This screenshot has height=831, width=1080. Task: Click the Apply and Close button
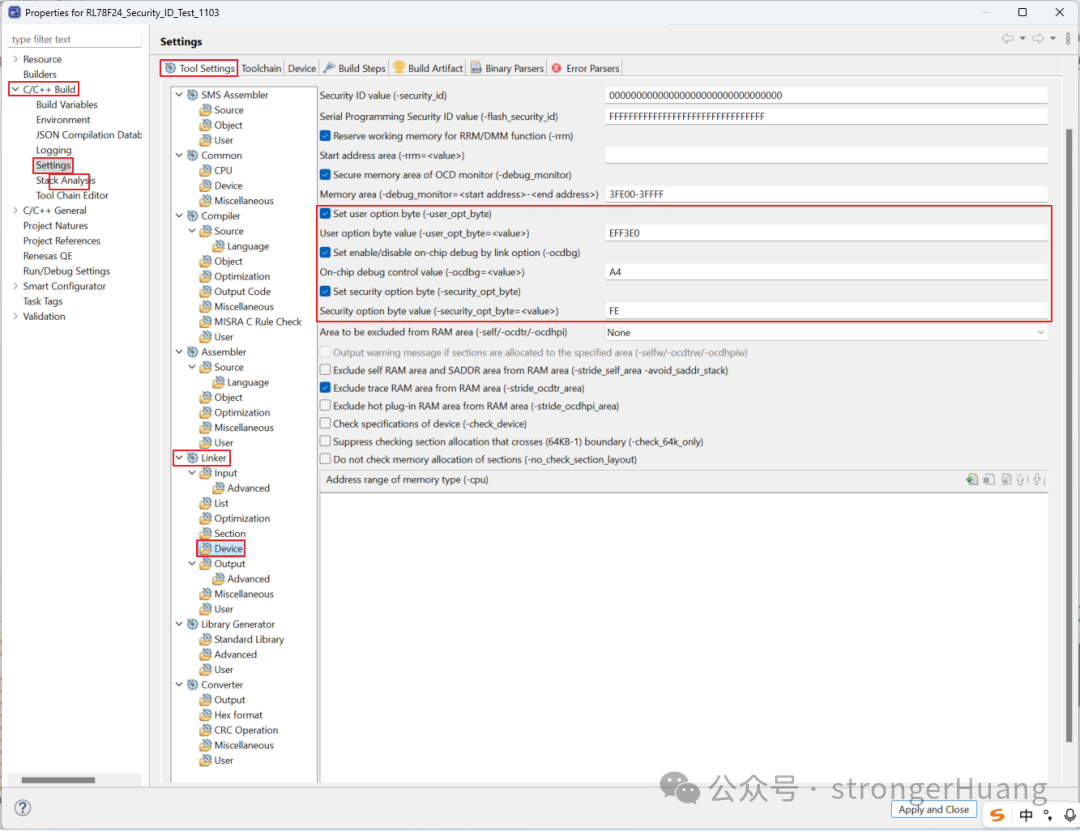933,809
